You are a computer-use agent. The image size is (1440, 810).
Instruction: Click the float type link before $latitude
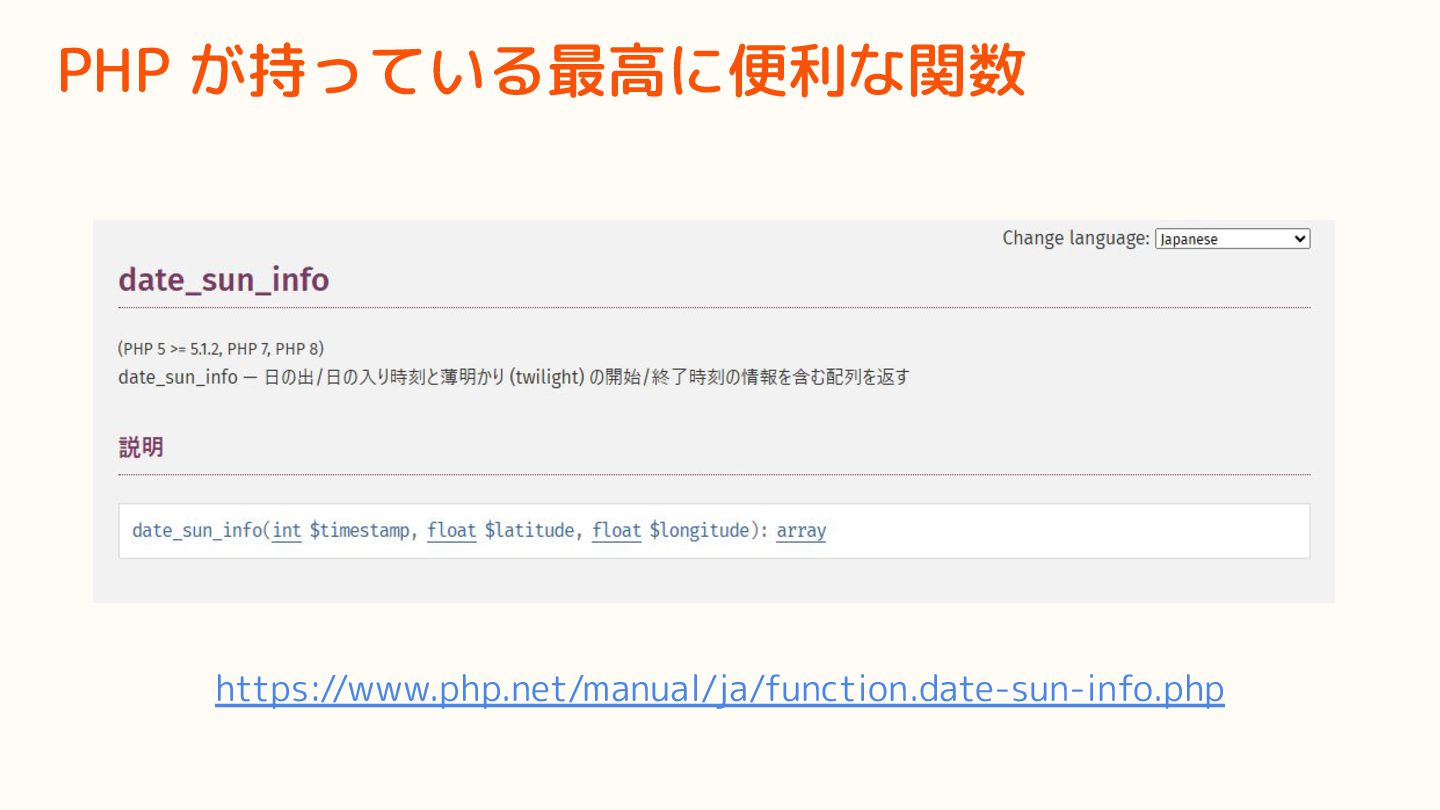point(452,530)
